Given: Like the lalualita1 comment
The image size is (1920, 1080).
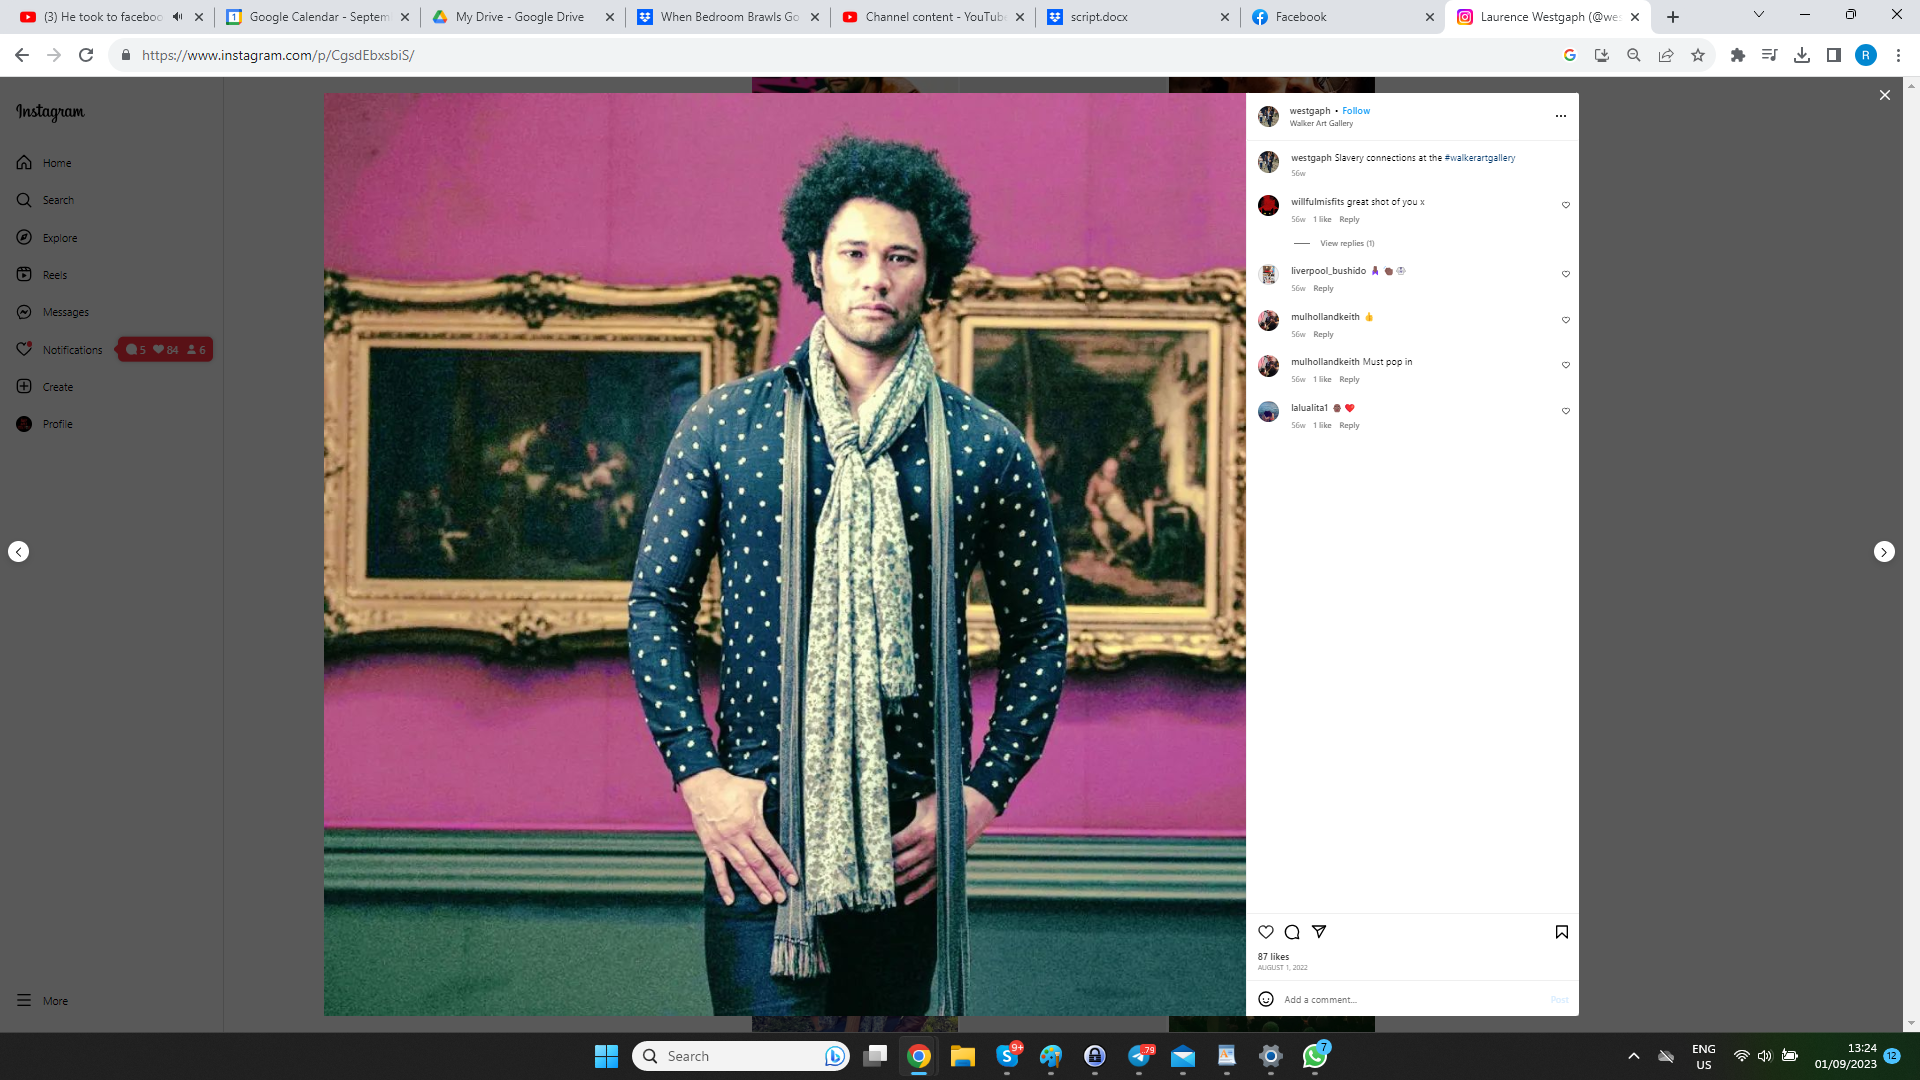Looking at the screenshot, I should [x=1566, y=411].
